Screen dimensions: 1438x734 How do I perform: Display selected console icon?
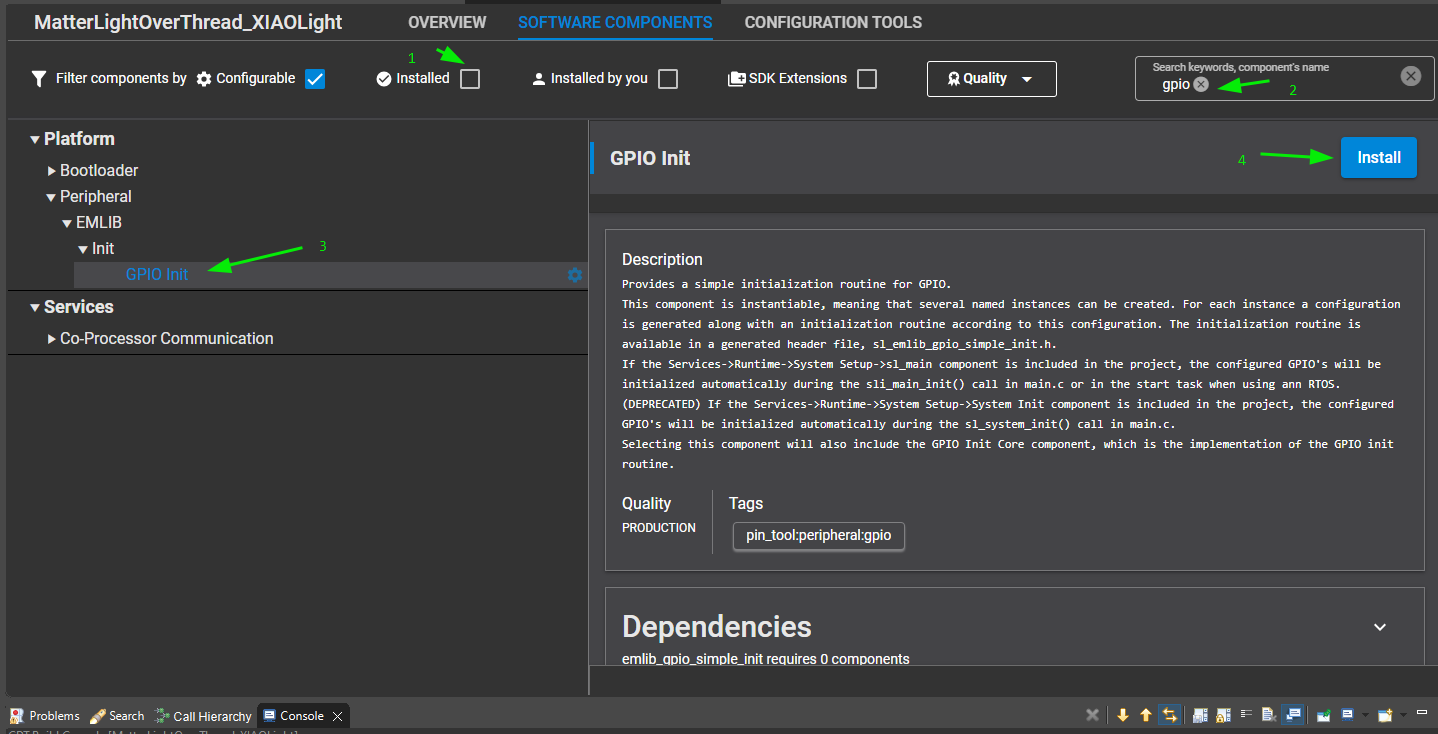pyautogui.click(x=1347, y=715)
